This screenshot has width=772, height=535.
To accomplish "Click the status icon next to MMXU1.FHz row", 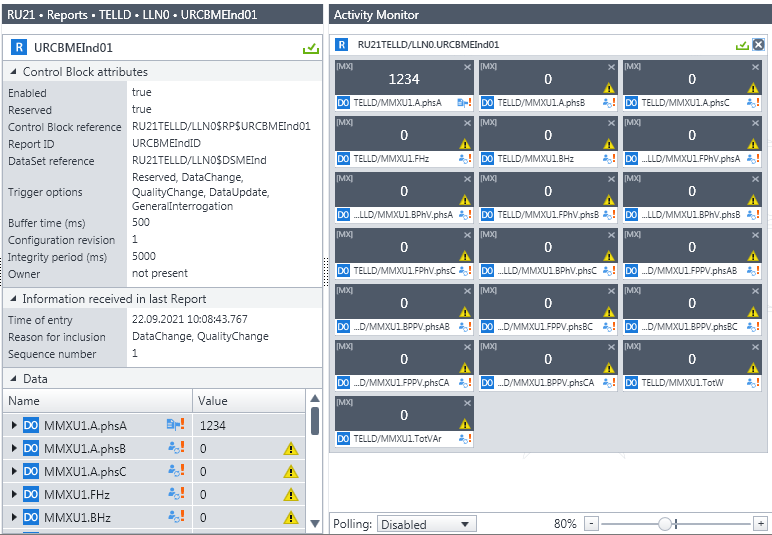I will point(176,494).
